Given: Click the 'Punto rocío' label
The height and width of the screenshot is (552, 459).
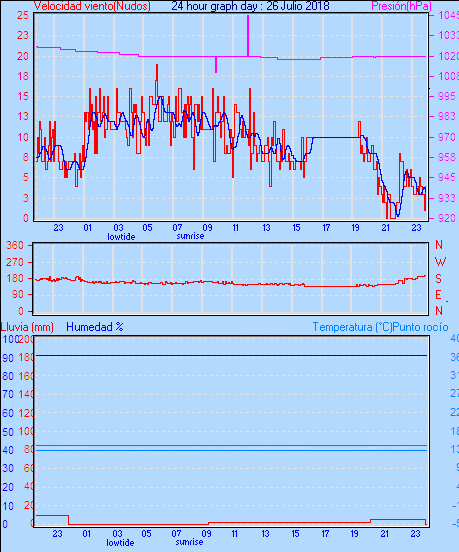Looking at the screenshot, I should pyautogui.click(x=421, y=327).
